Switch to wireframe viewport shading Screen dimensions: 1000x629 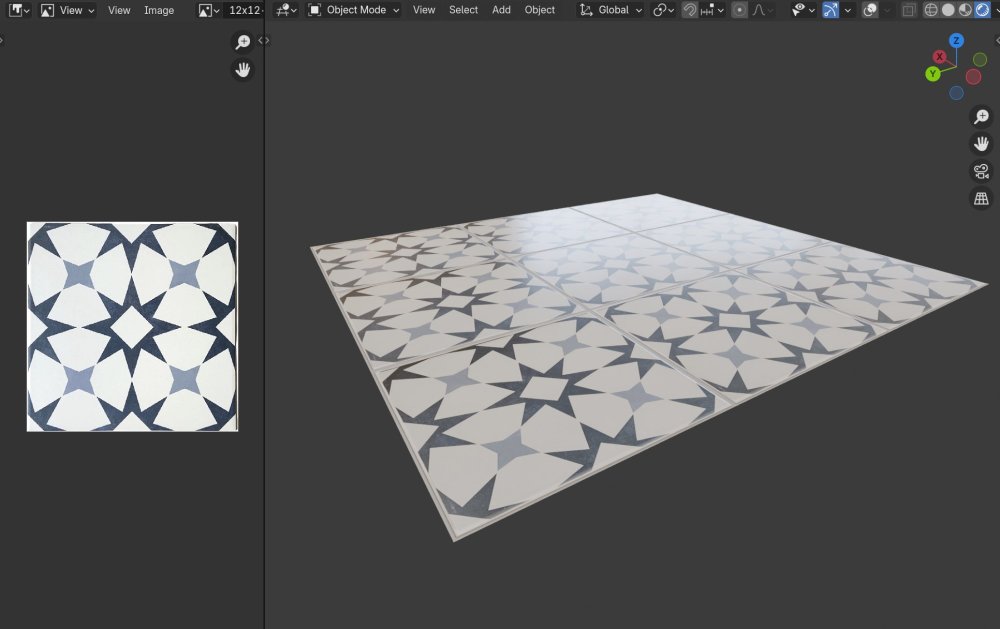point(931,10)
